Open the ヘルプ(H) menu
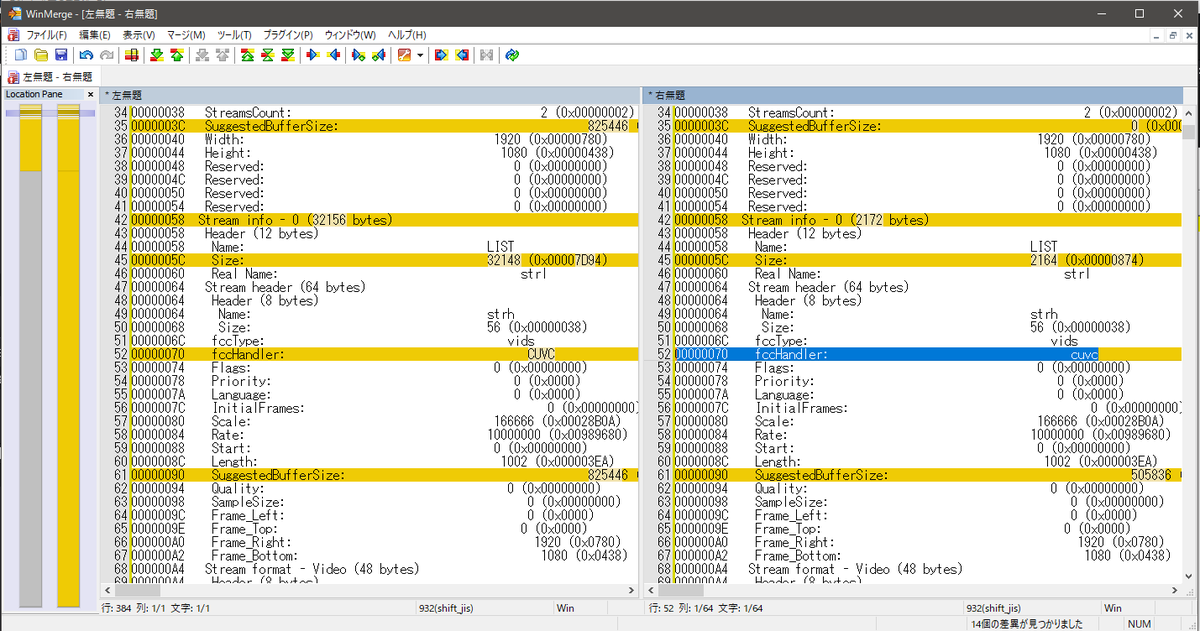This screenshot has width=1200, height=631. 406,35
